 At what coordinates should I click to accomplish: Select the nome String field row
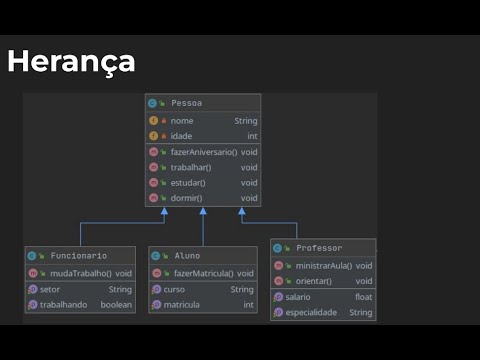click(x=203, y=121)
